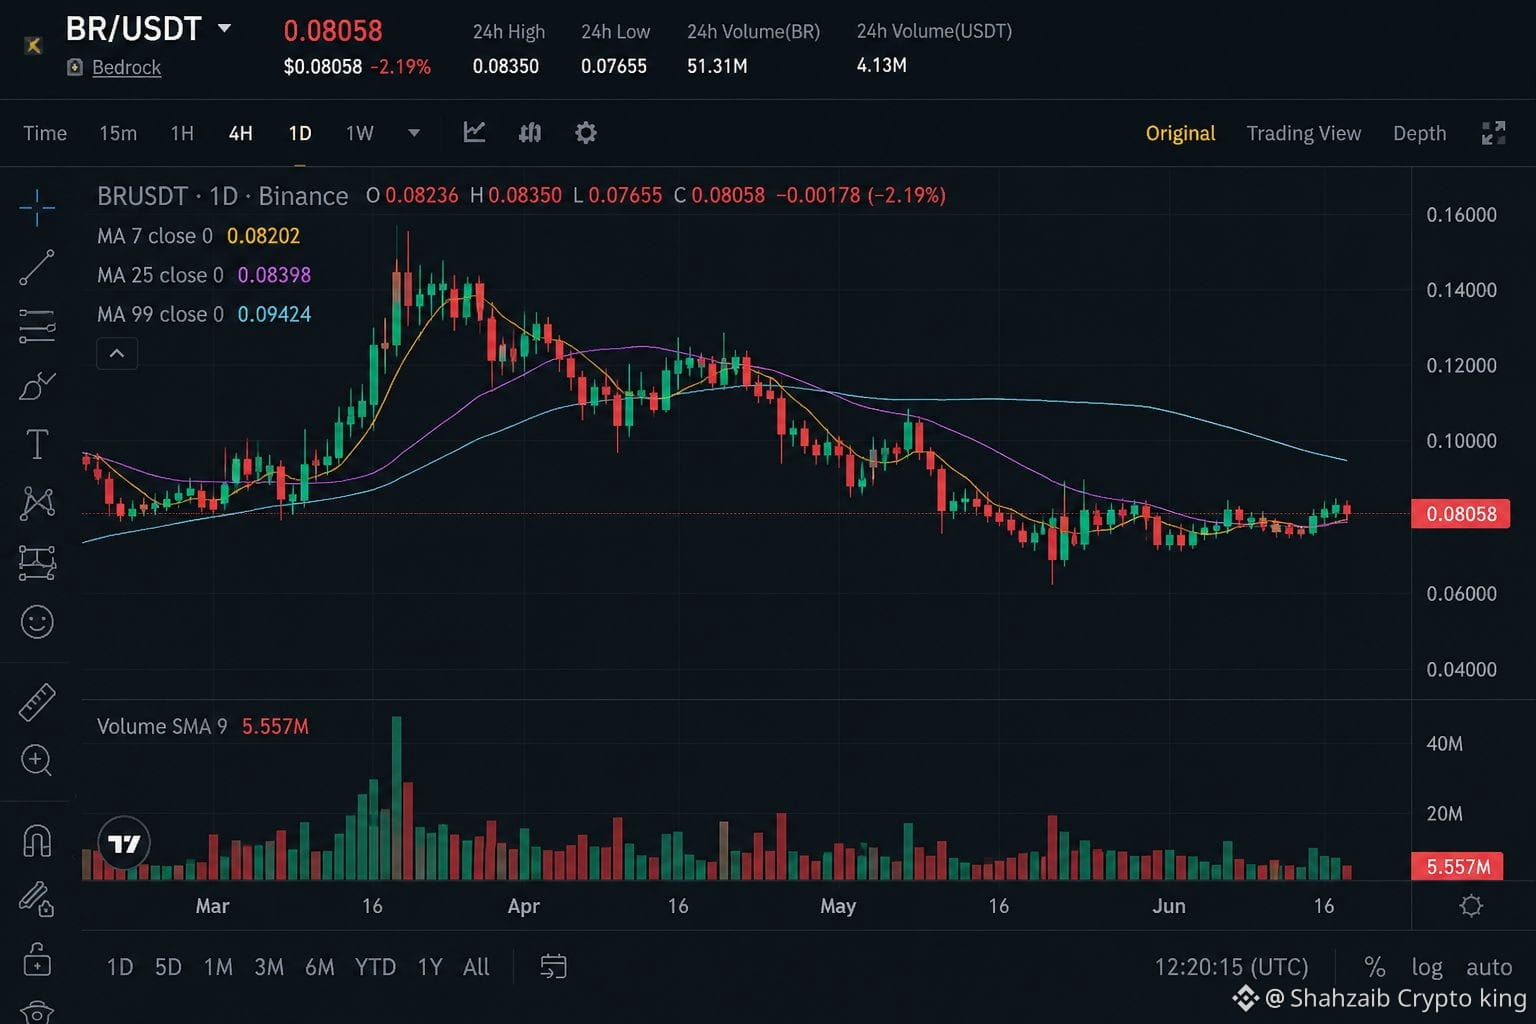
Task: Click the current price tag 0.08058 on axis
Action: (1460, 514)
